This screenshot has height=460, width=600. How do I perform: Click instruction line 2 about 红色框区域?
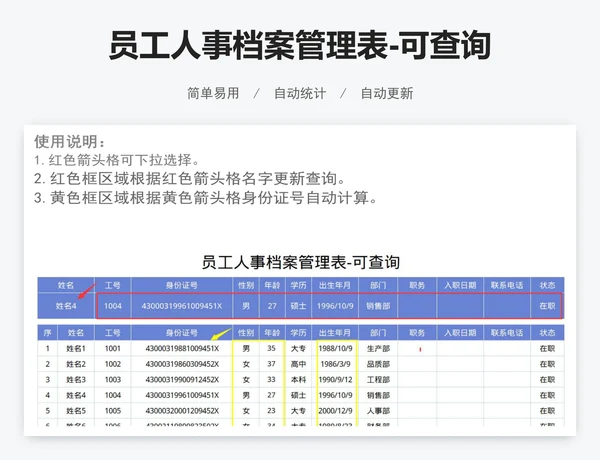tap(190, 179)
